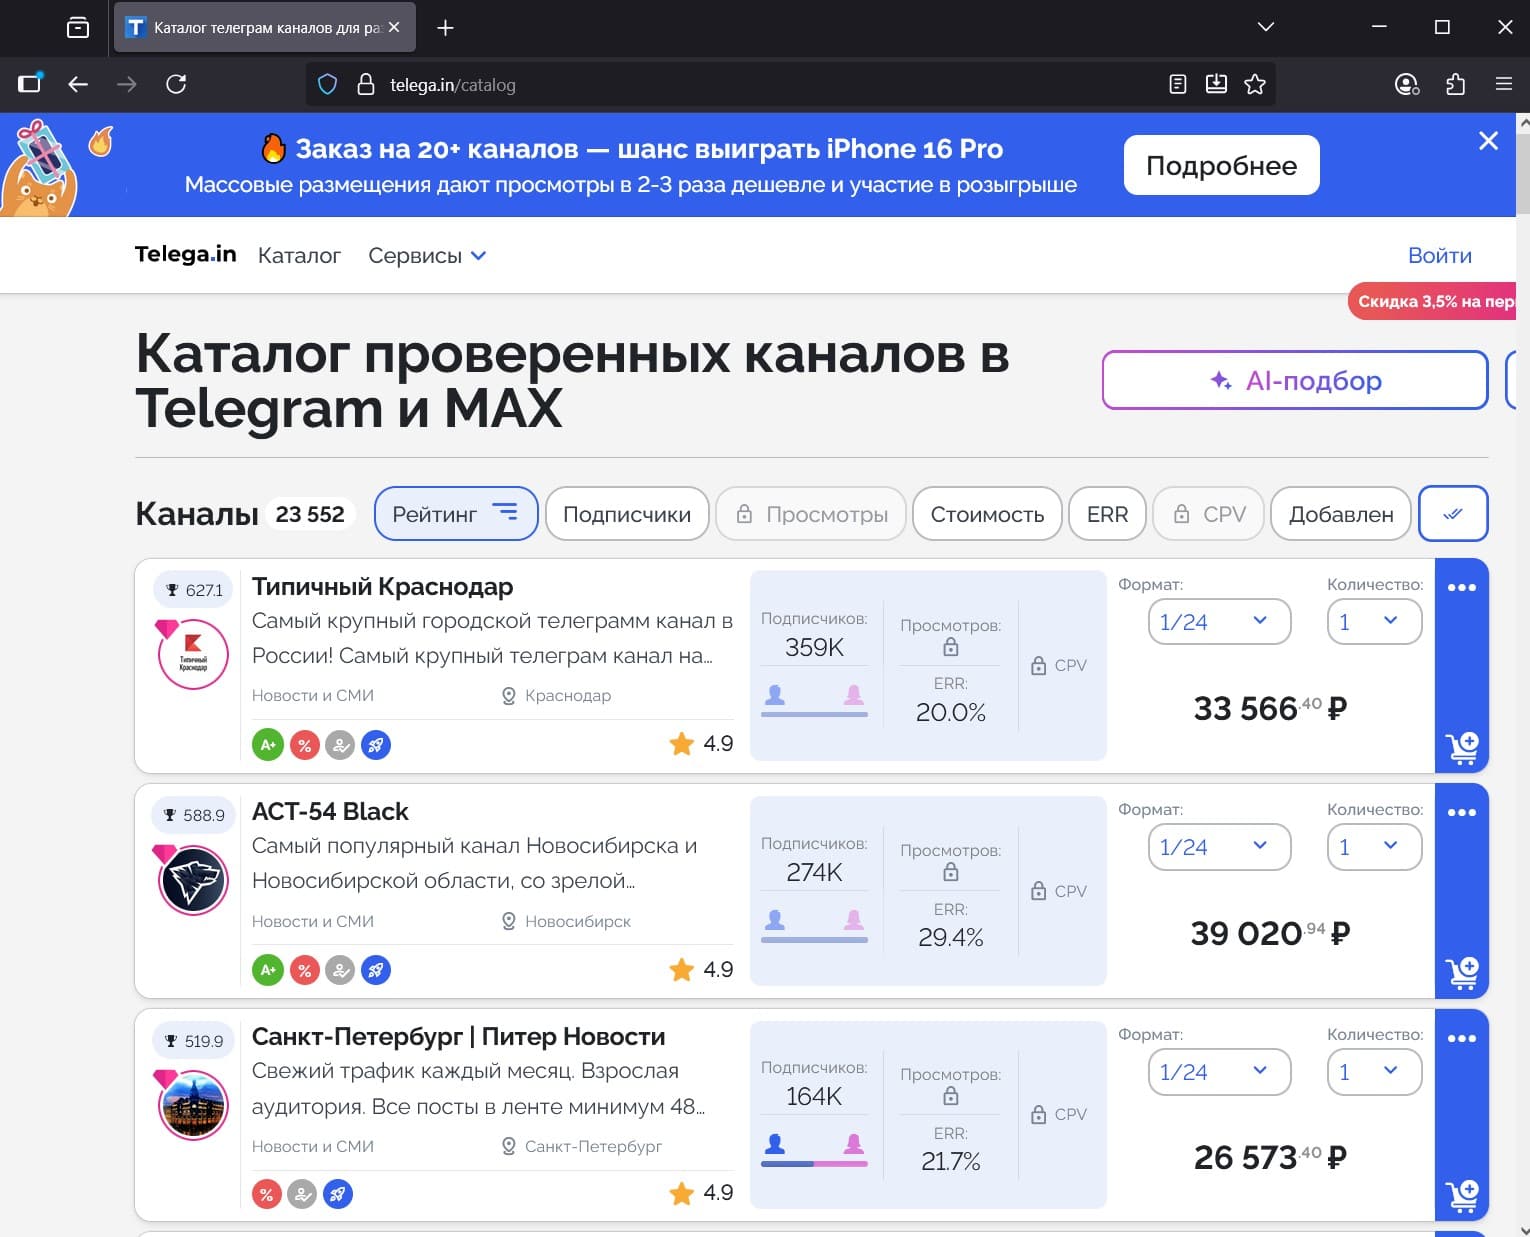
Task: Close the iPhone 16 Pro promo banner
Action: click(x=1488, y=141)
